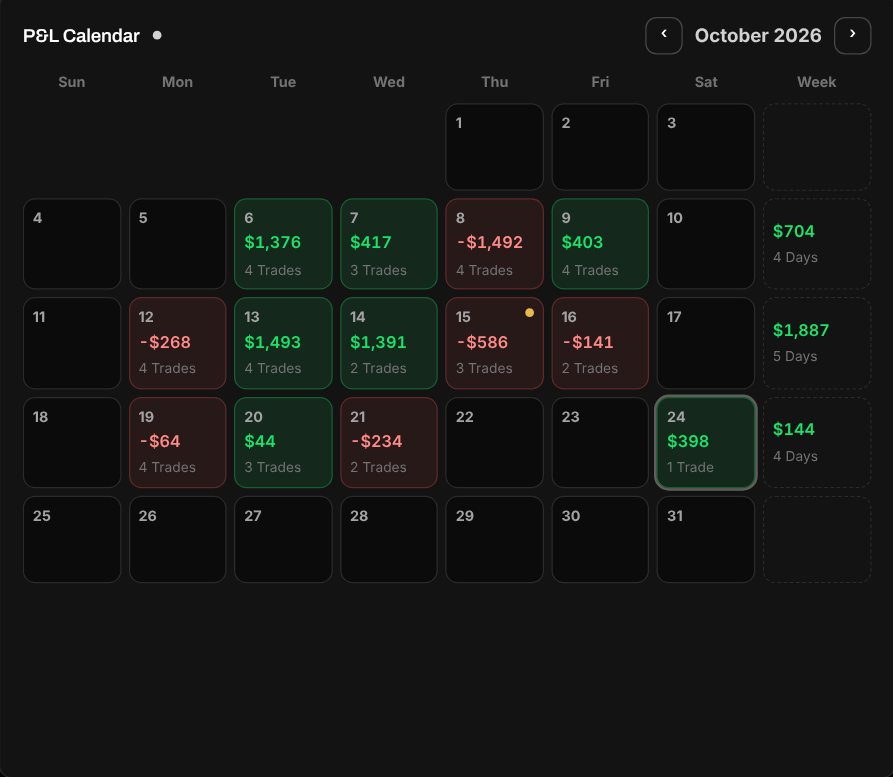Click the -$586 amount on October 15
Image resolution: width=893 pixels, height=777 pixels.
coord(482,342)
